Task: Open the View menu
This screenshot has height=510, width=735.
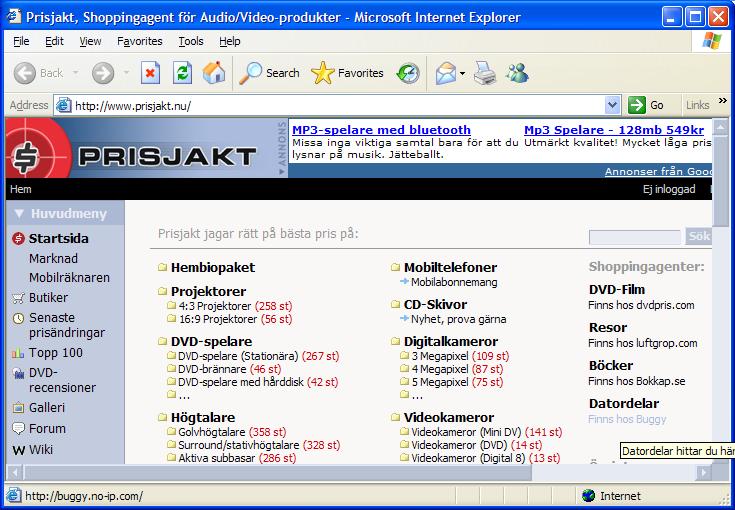Action: point(90,41)
